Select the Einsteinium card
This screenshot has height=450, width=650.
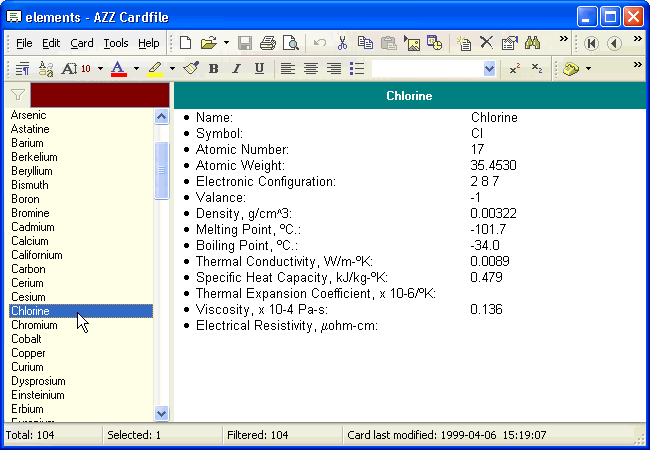pyautogui.click(x=38, y=395)
